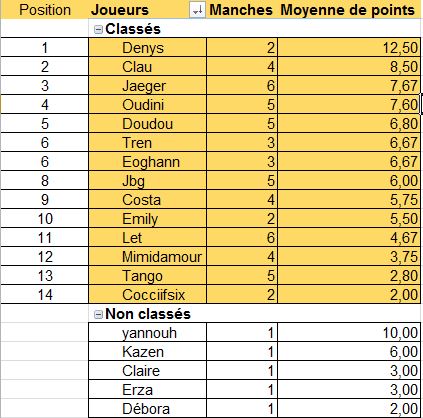The image size is (423, 418).
Task: Click the Eoghann name cell
Action: (147, 161)
